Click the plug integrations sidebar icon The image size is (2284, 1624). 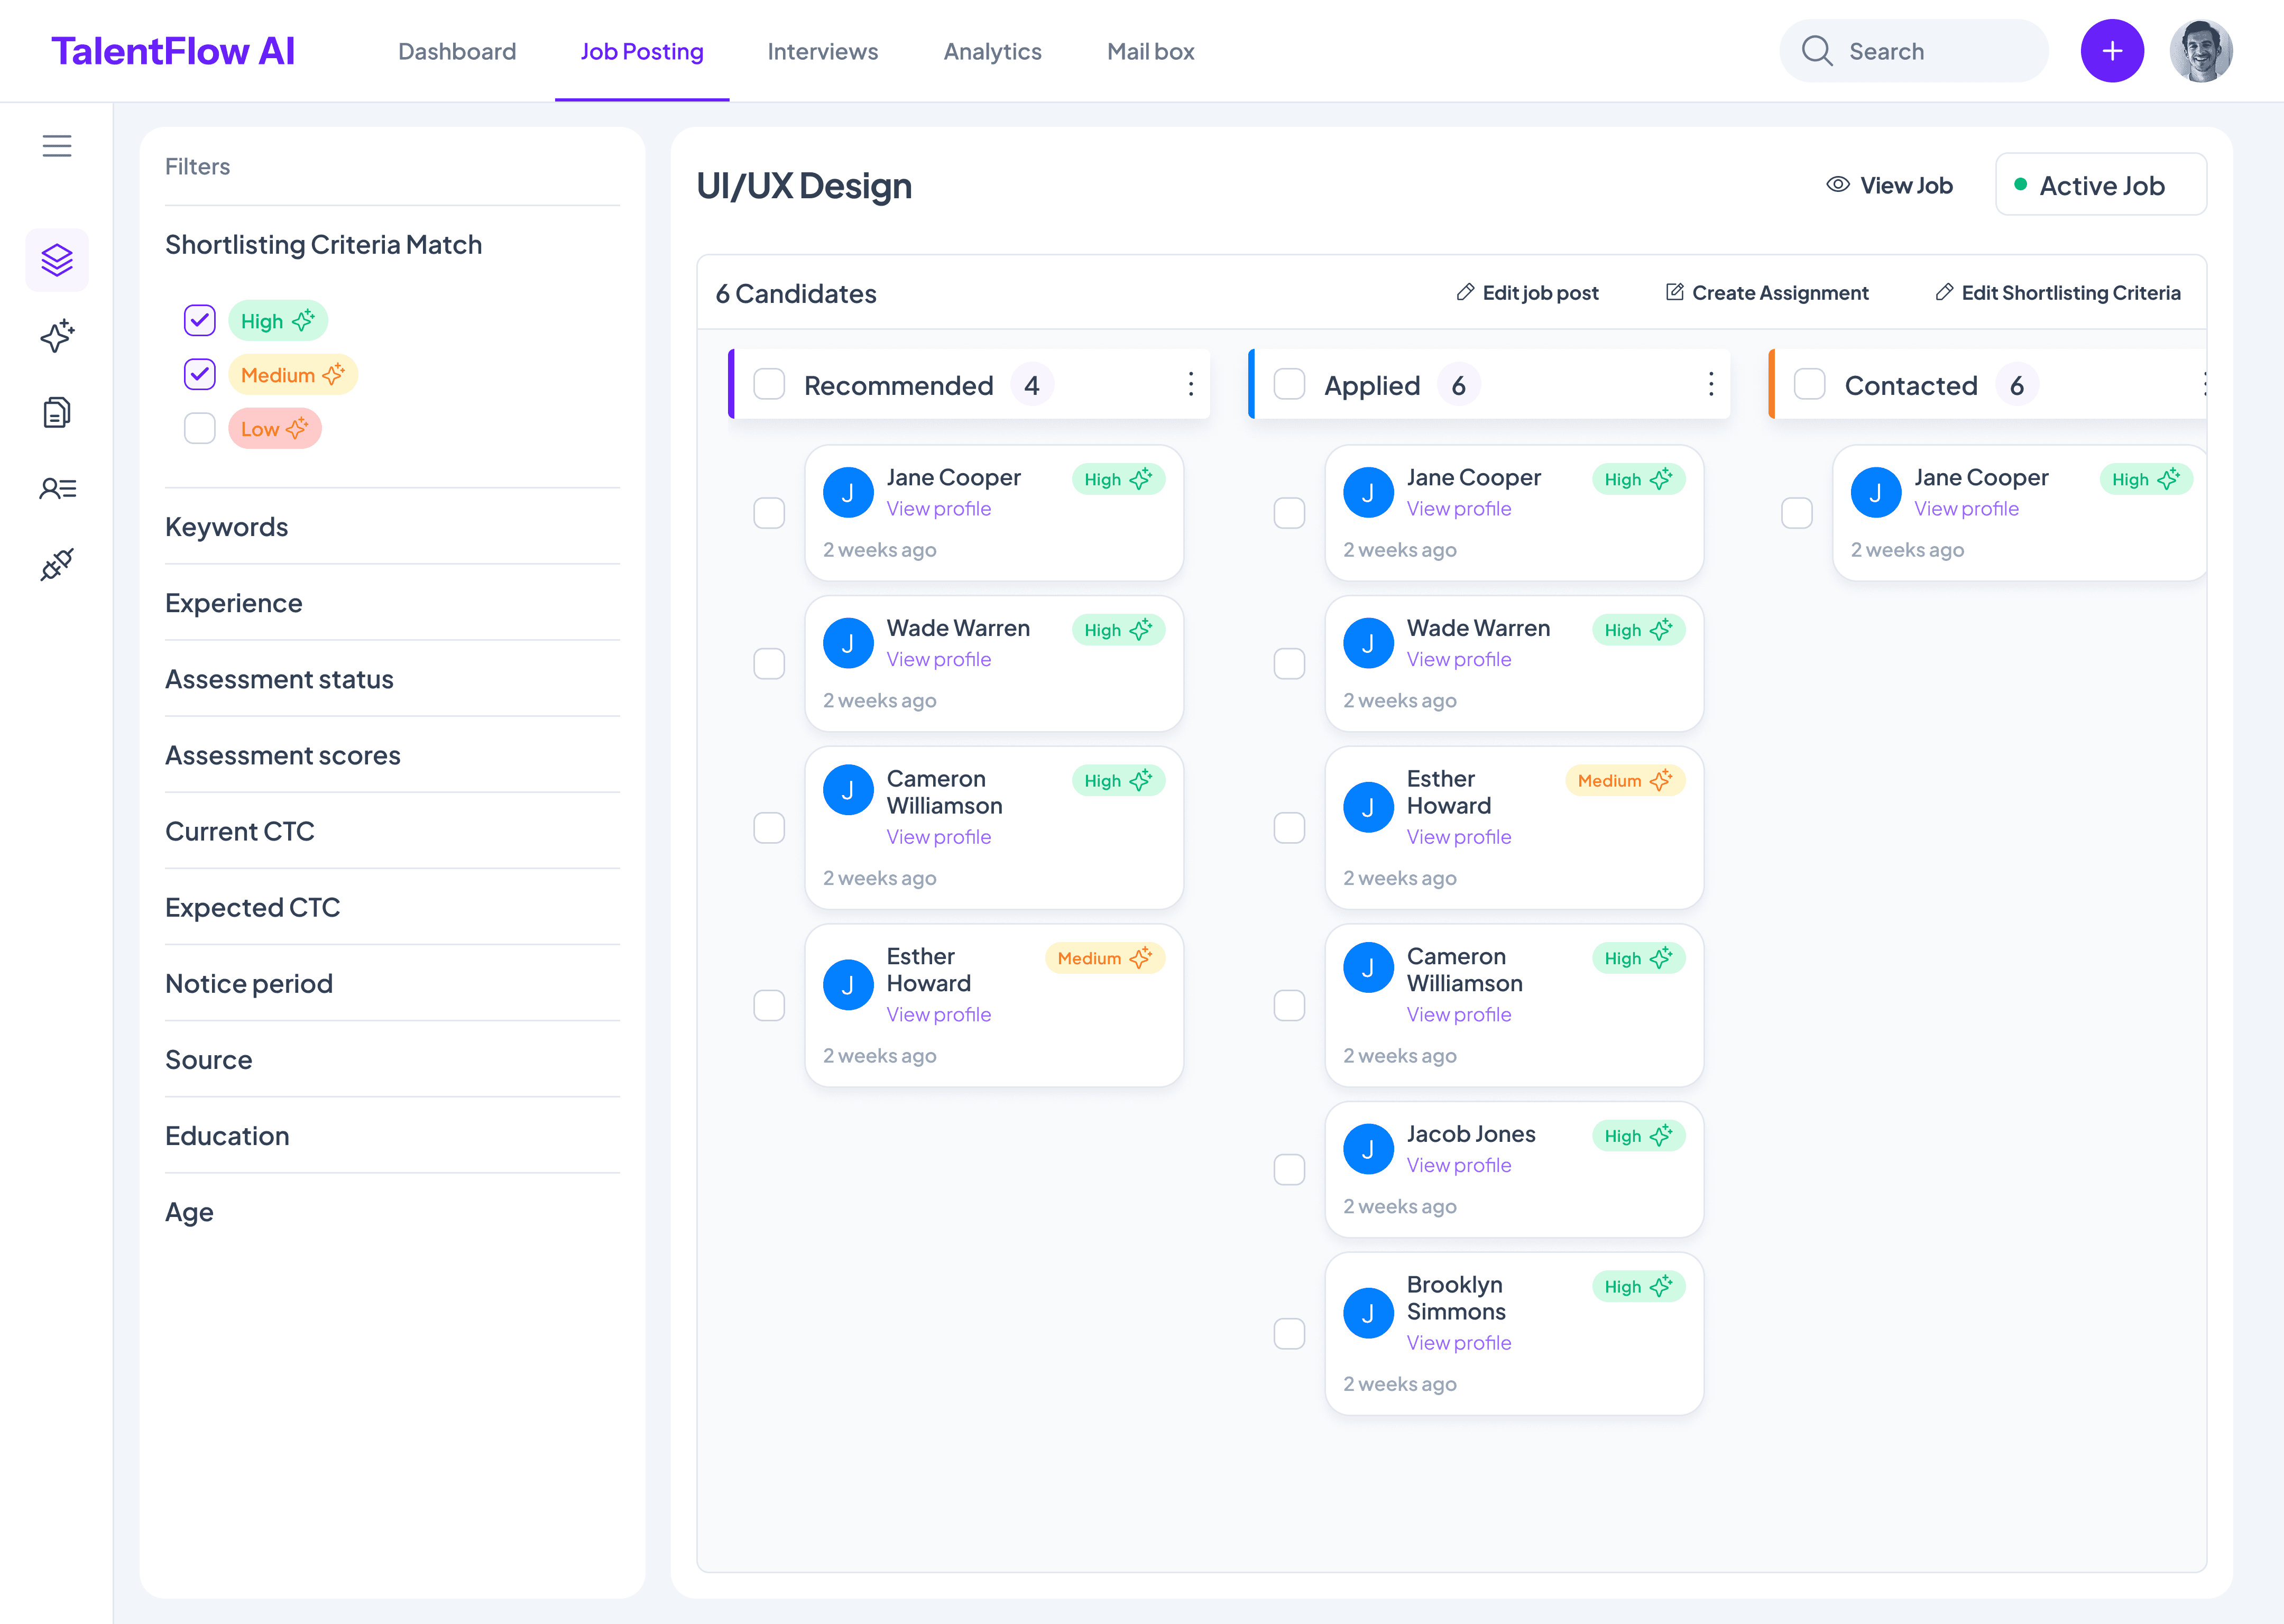(57, 564)
